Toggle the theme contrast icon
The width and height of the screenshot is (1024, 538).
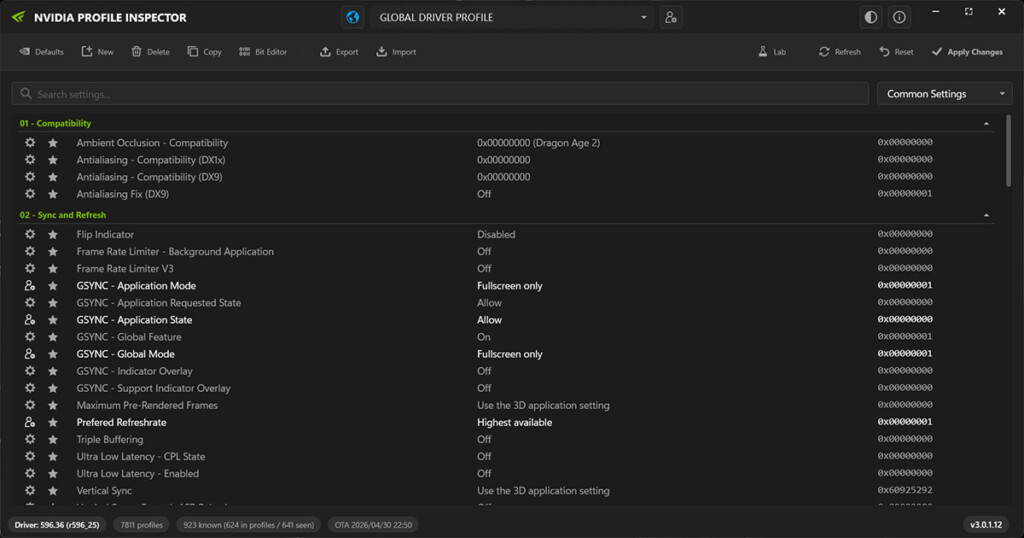871,18
